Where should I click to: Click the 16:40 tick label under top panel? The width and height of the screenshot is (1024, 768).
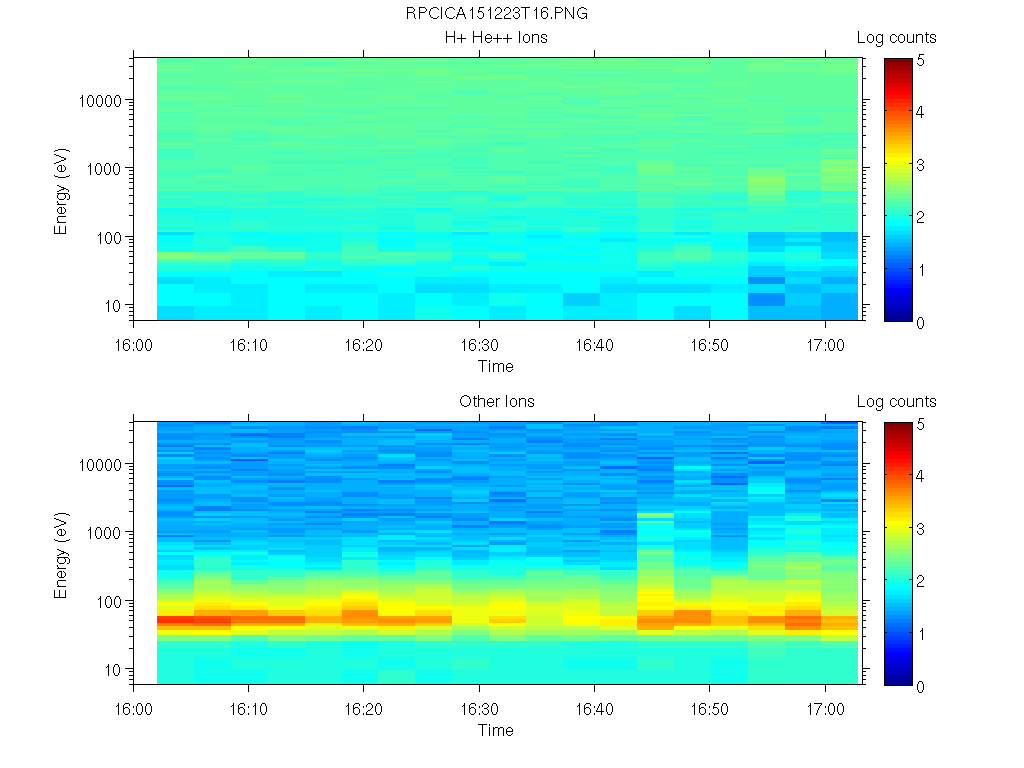(594, 345)
